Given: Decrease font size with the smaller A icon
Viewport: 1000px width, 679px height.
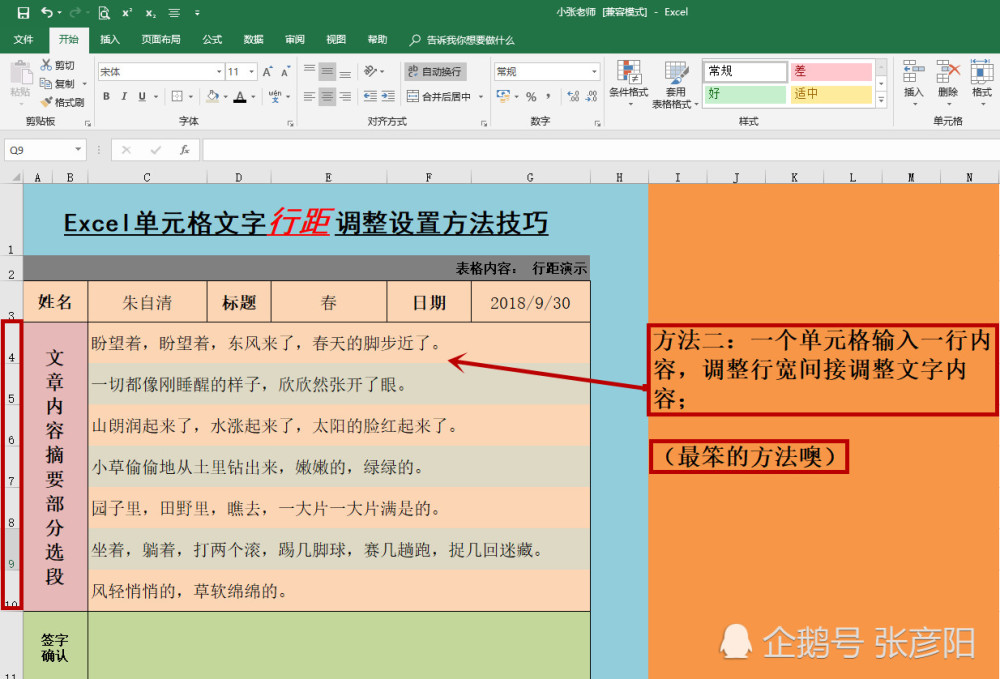Looking at the screenshot, I should (x=285, y=71).
